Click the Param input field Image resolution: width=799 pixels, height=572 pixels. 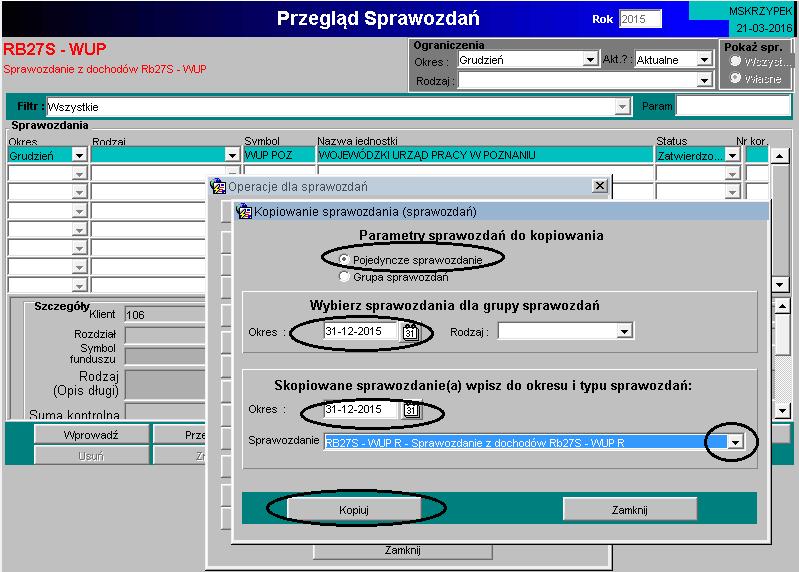(x=733, y=106)
